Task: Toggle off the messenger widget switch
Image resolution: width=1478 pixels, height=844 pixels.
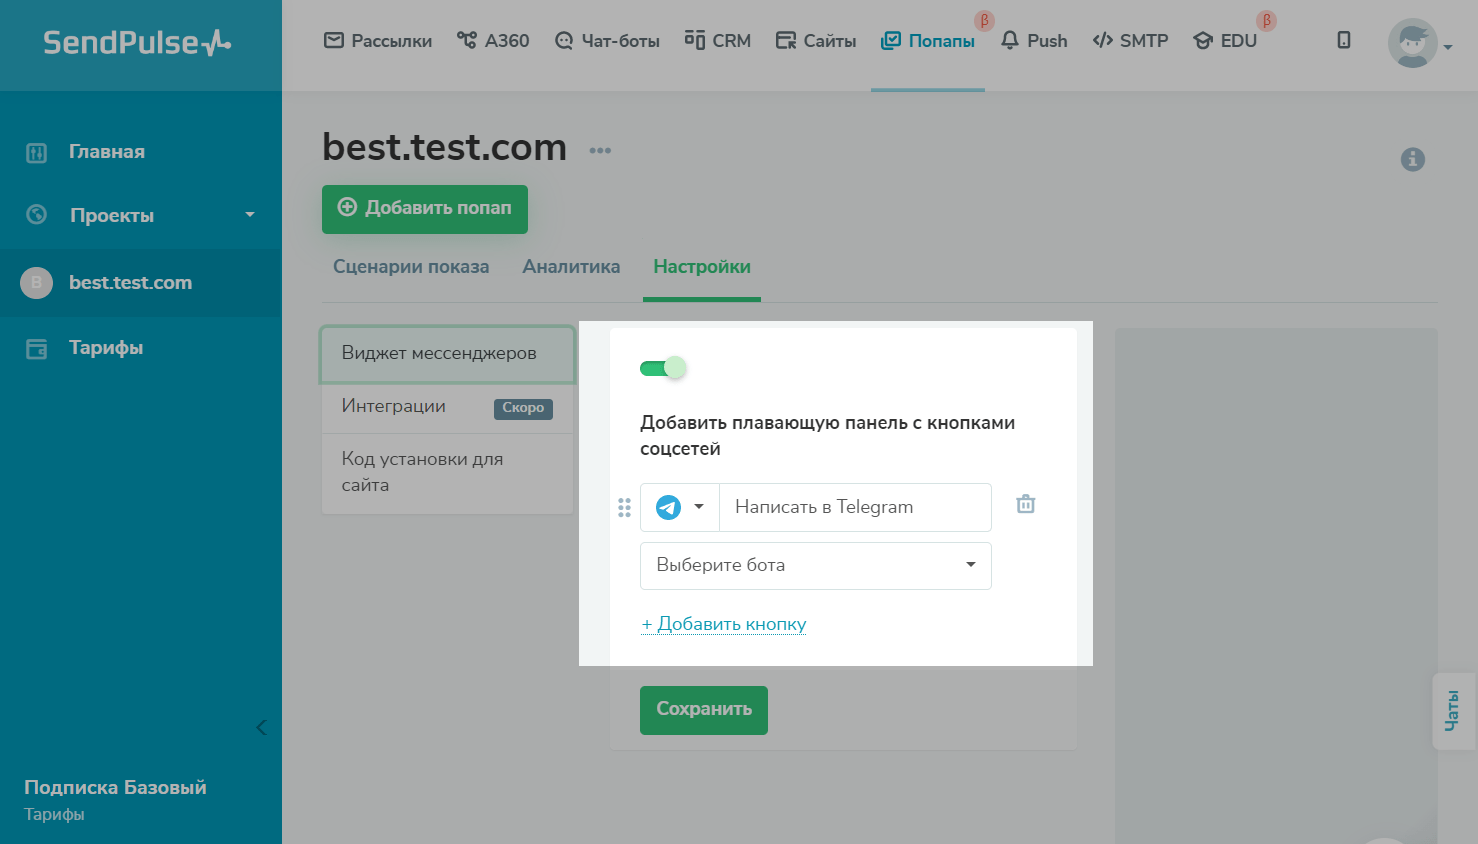Action: coord(663,368)
